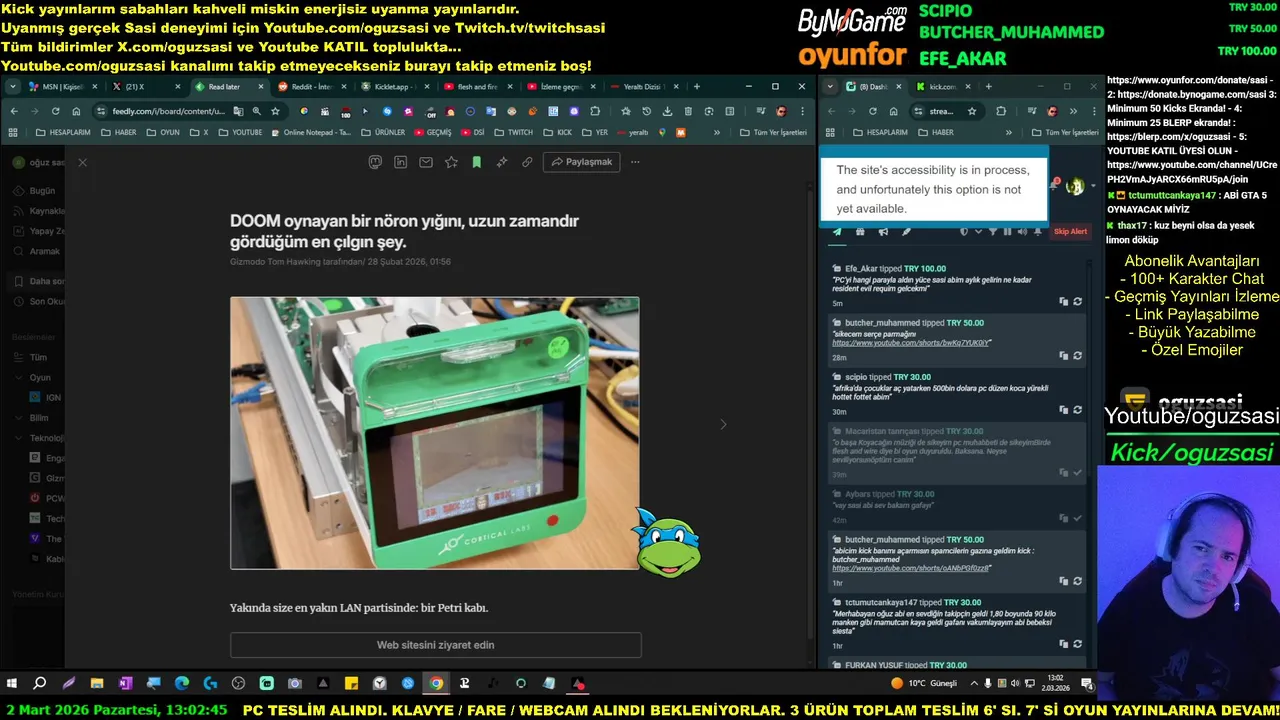Open the YOUTUBE bookmarks folder

coord(240,132)
